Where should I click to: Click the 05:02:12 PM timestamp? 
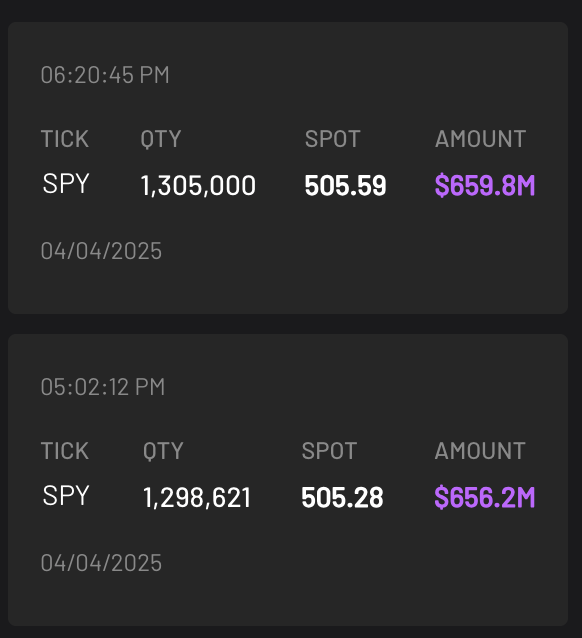pyautogui.click(x=103, y=387)
